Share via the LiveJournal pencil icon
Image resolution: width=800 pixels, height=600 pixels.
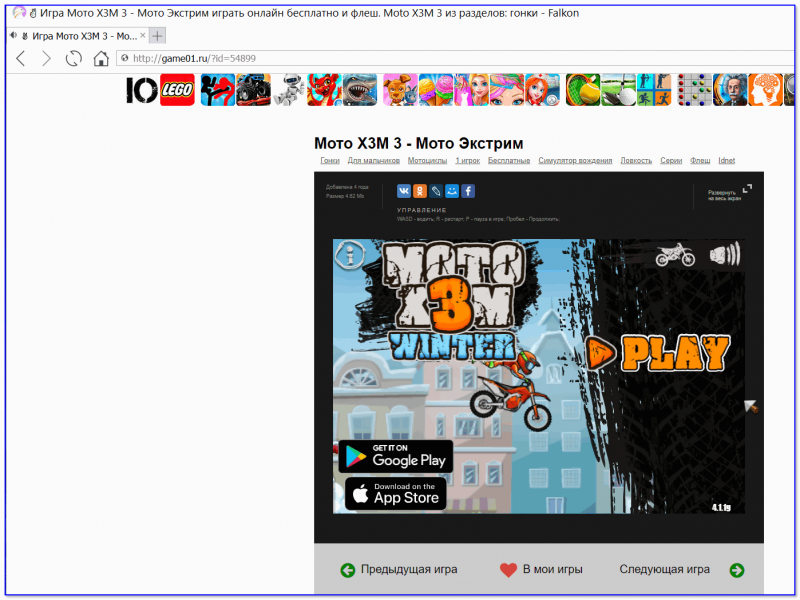[x=436, y=191]
